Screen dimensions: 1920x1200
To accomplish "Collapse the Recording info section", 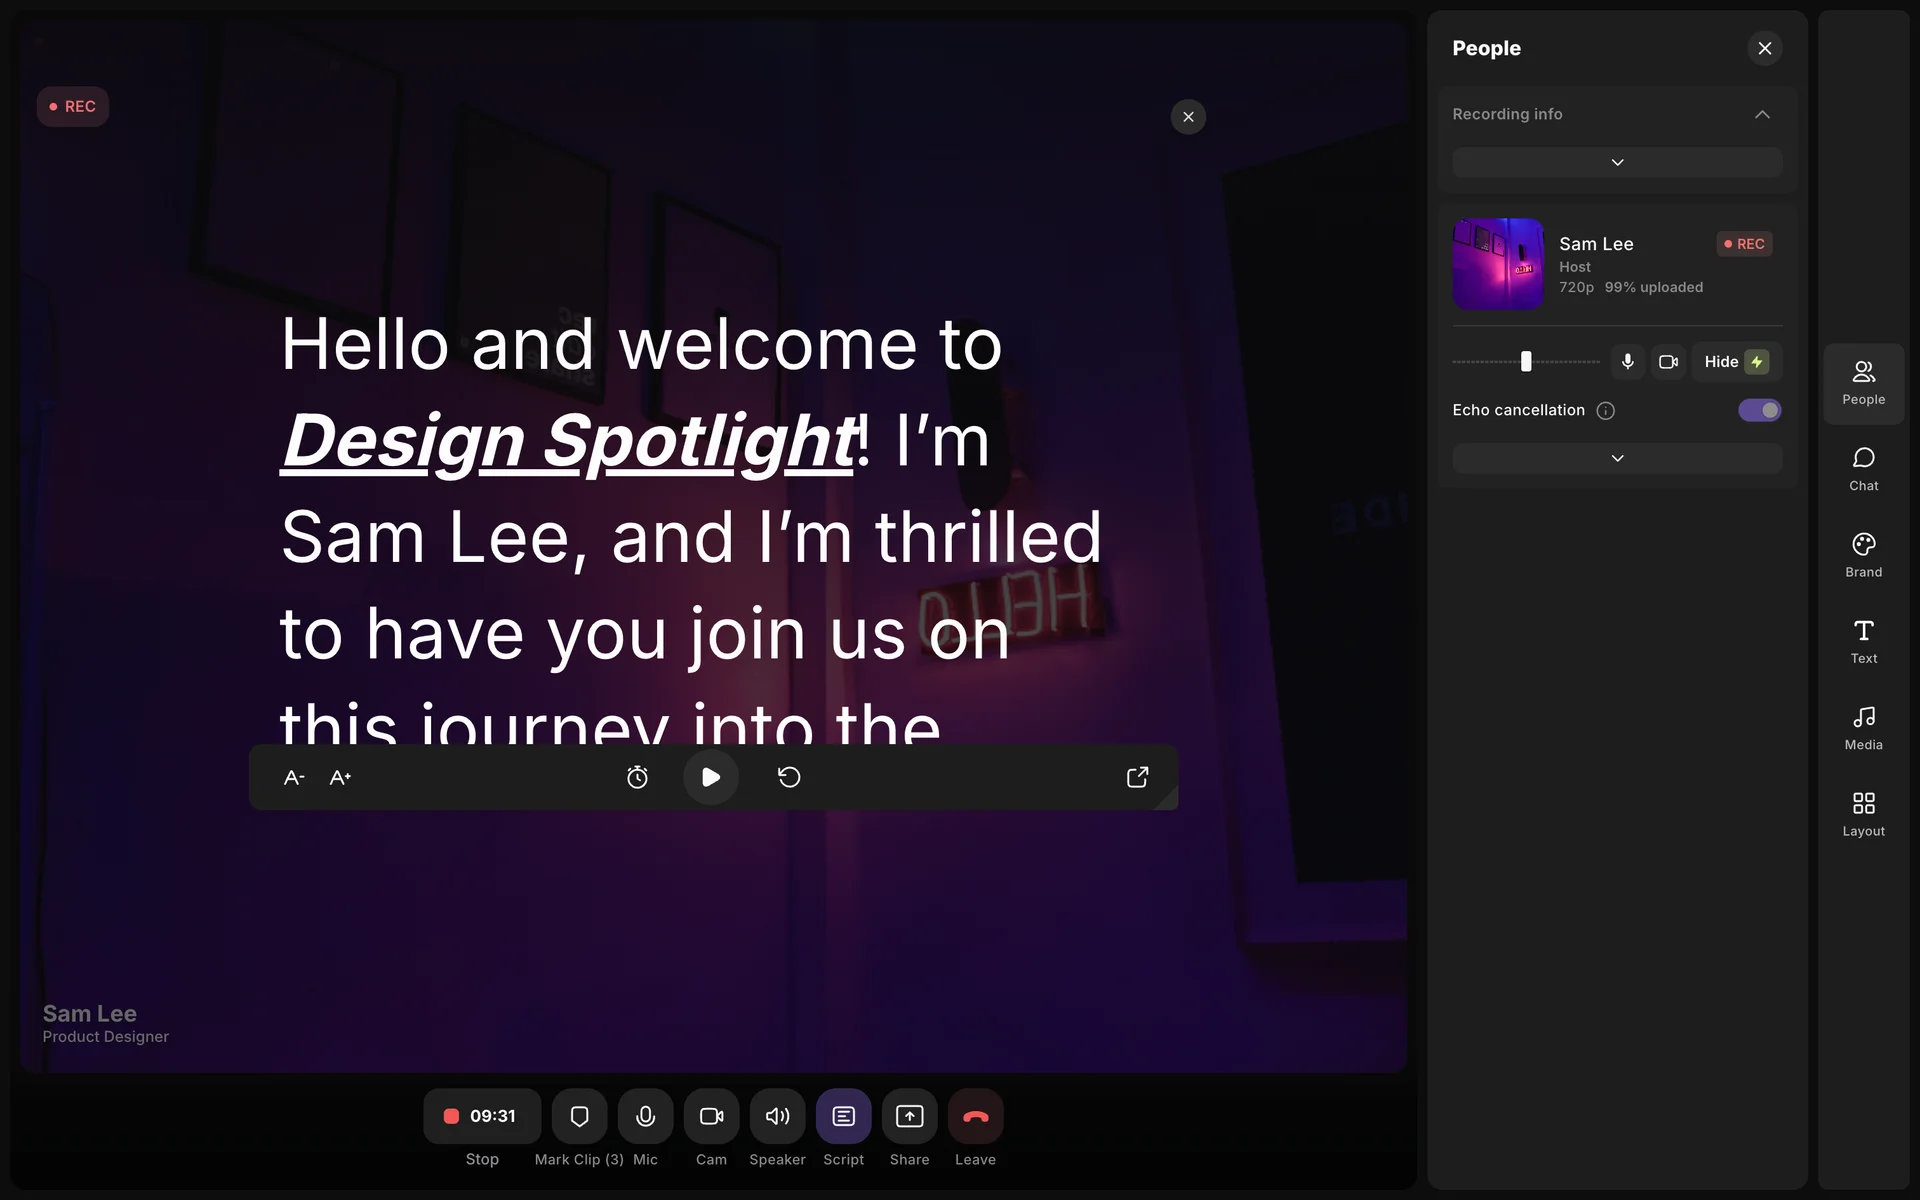I will click(x=1762, y=114).
